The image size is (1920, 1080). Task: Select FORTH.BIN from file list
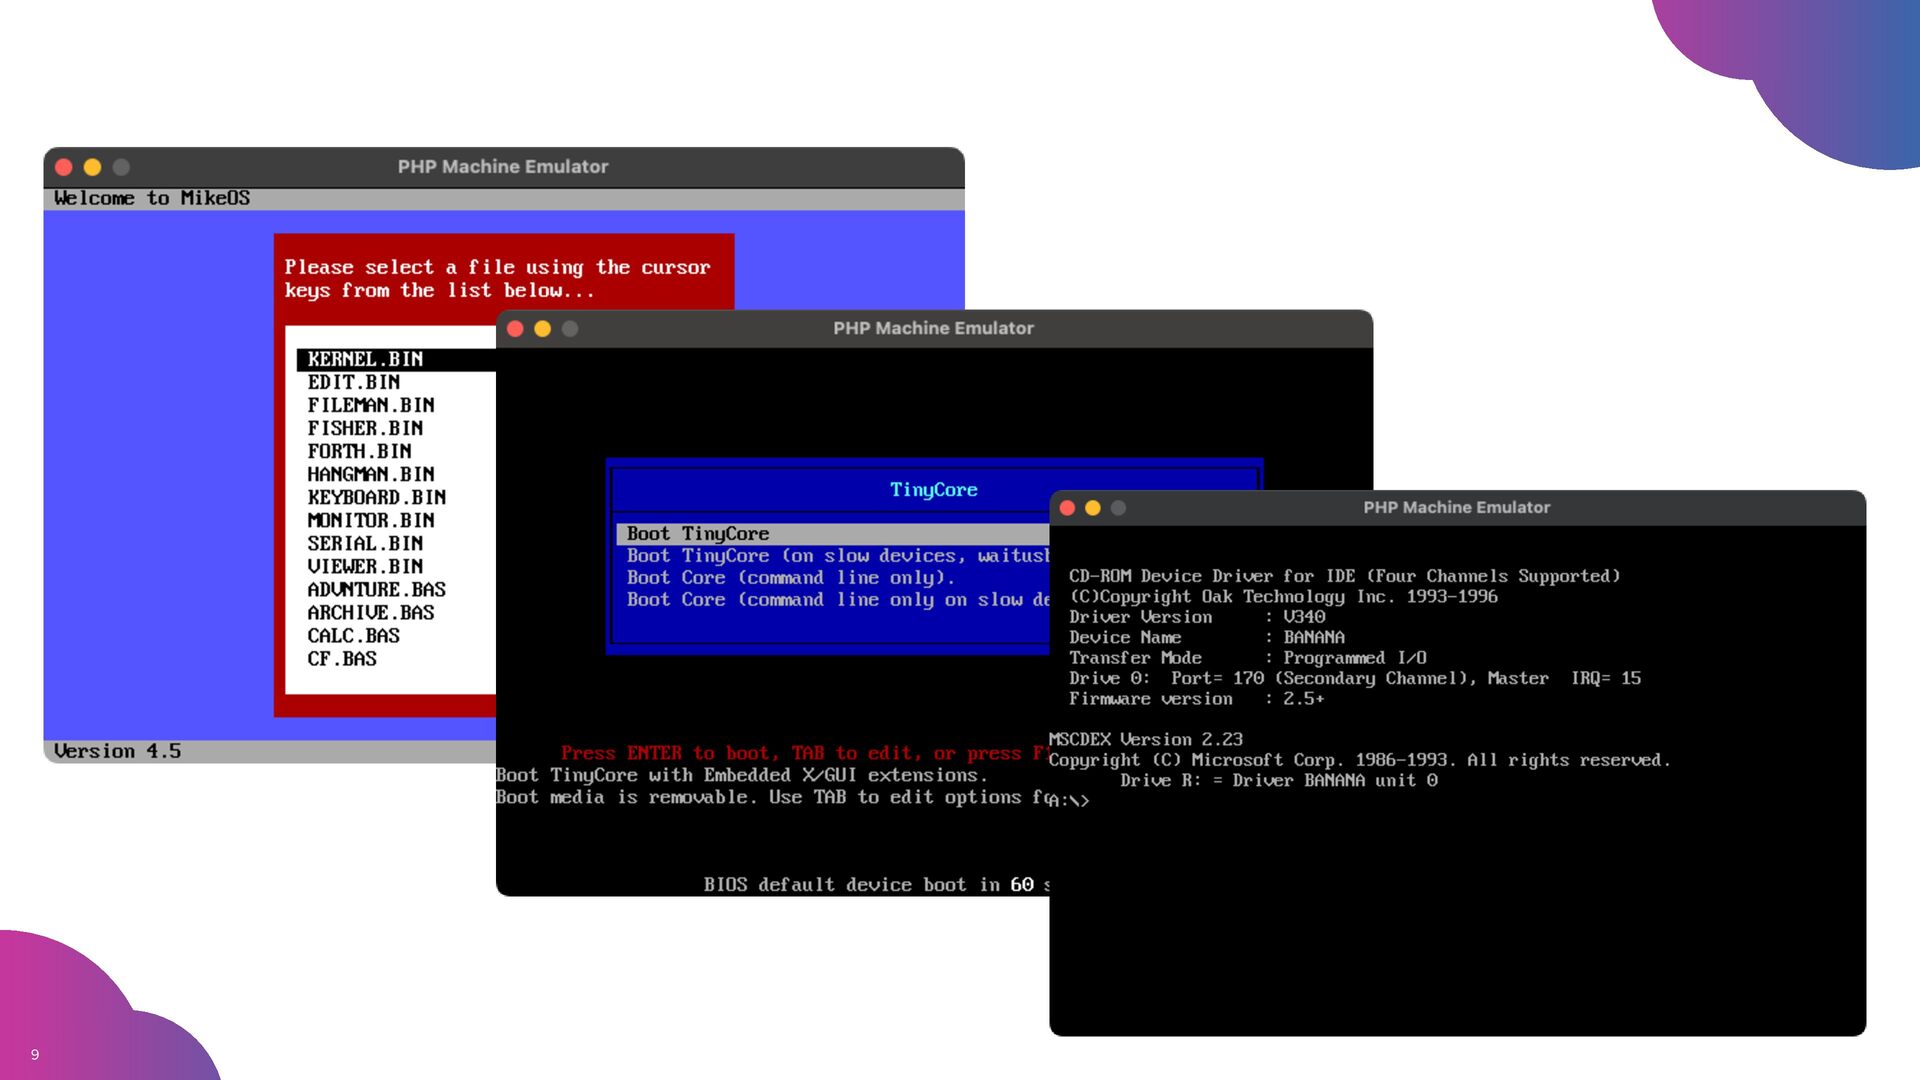click(359, 451)
